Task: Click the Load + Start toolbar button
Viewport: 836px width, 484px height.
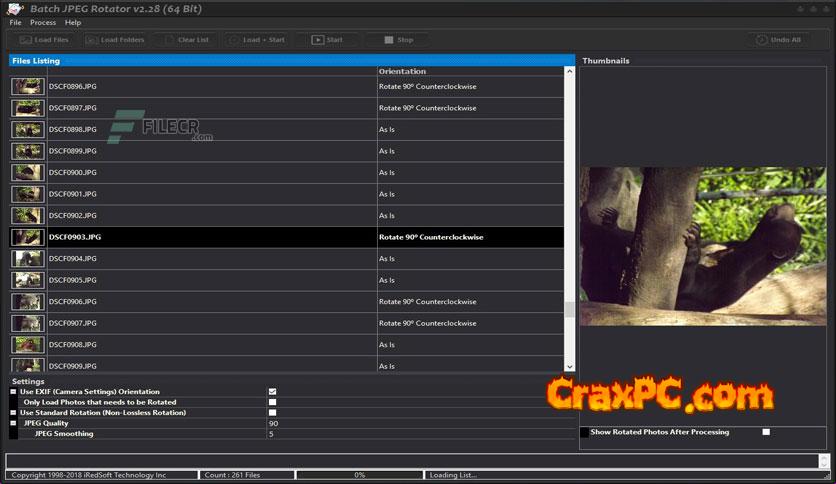Action: tap(256, 40)
